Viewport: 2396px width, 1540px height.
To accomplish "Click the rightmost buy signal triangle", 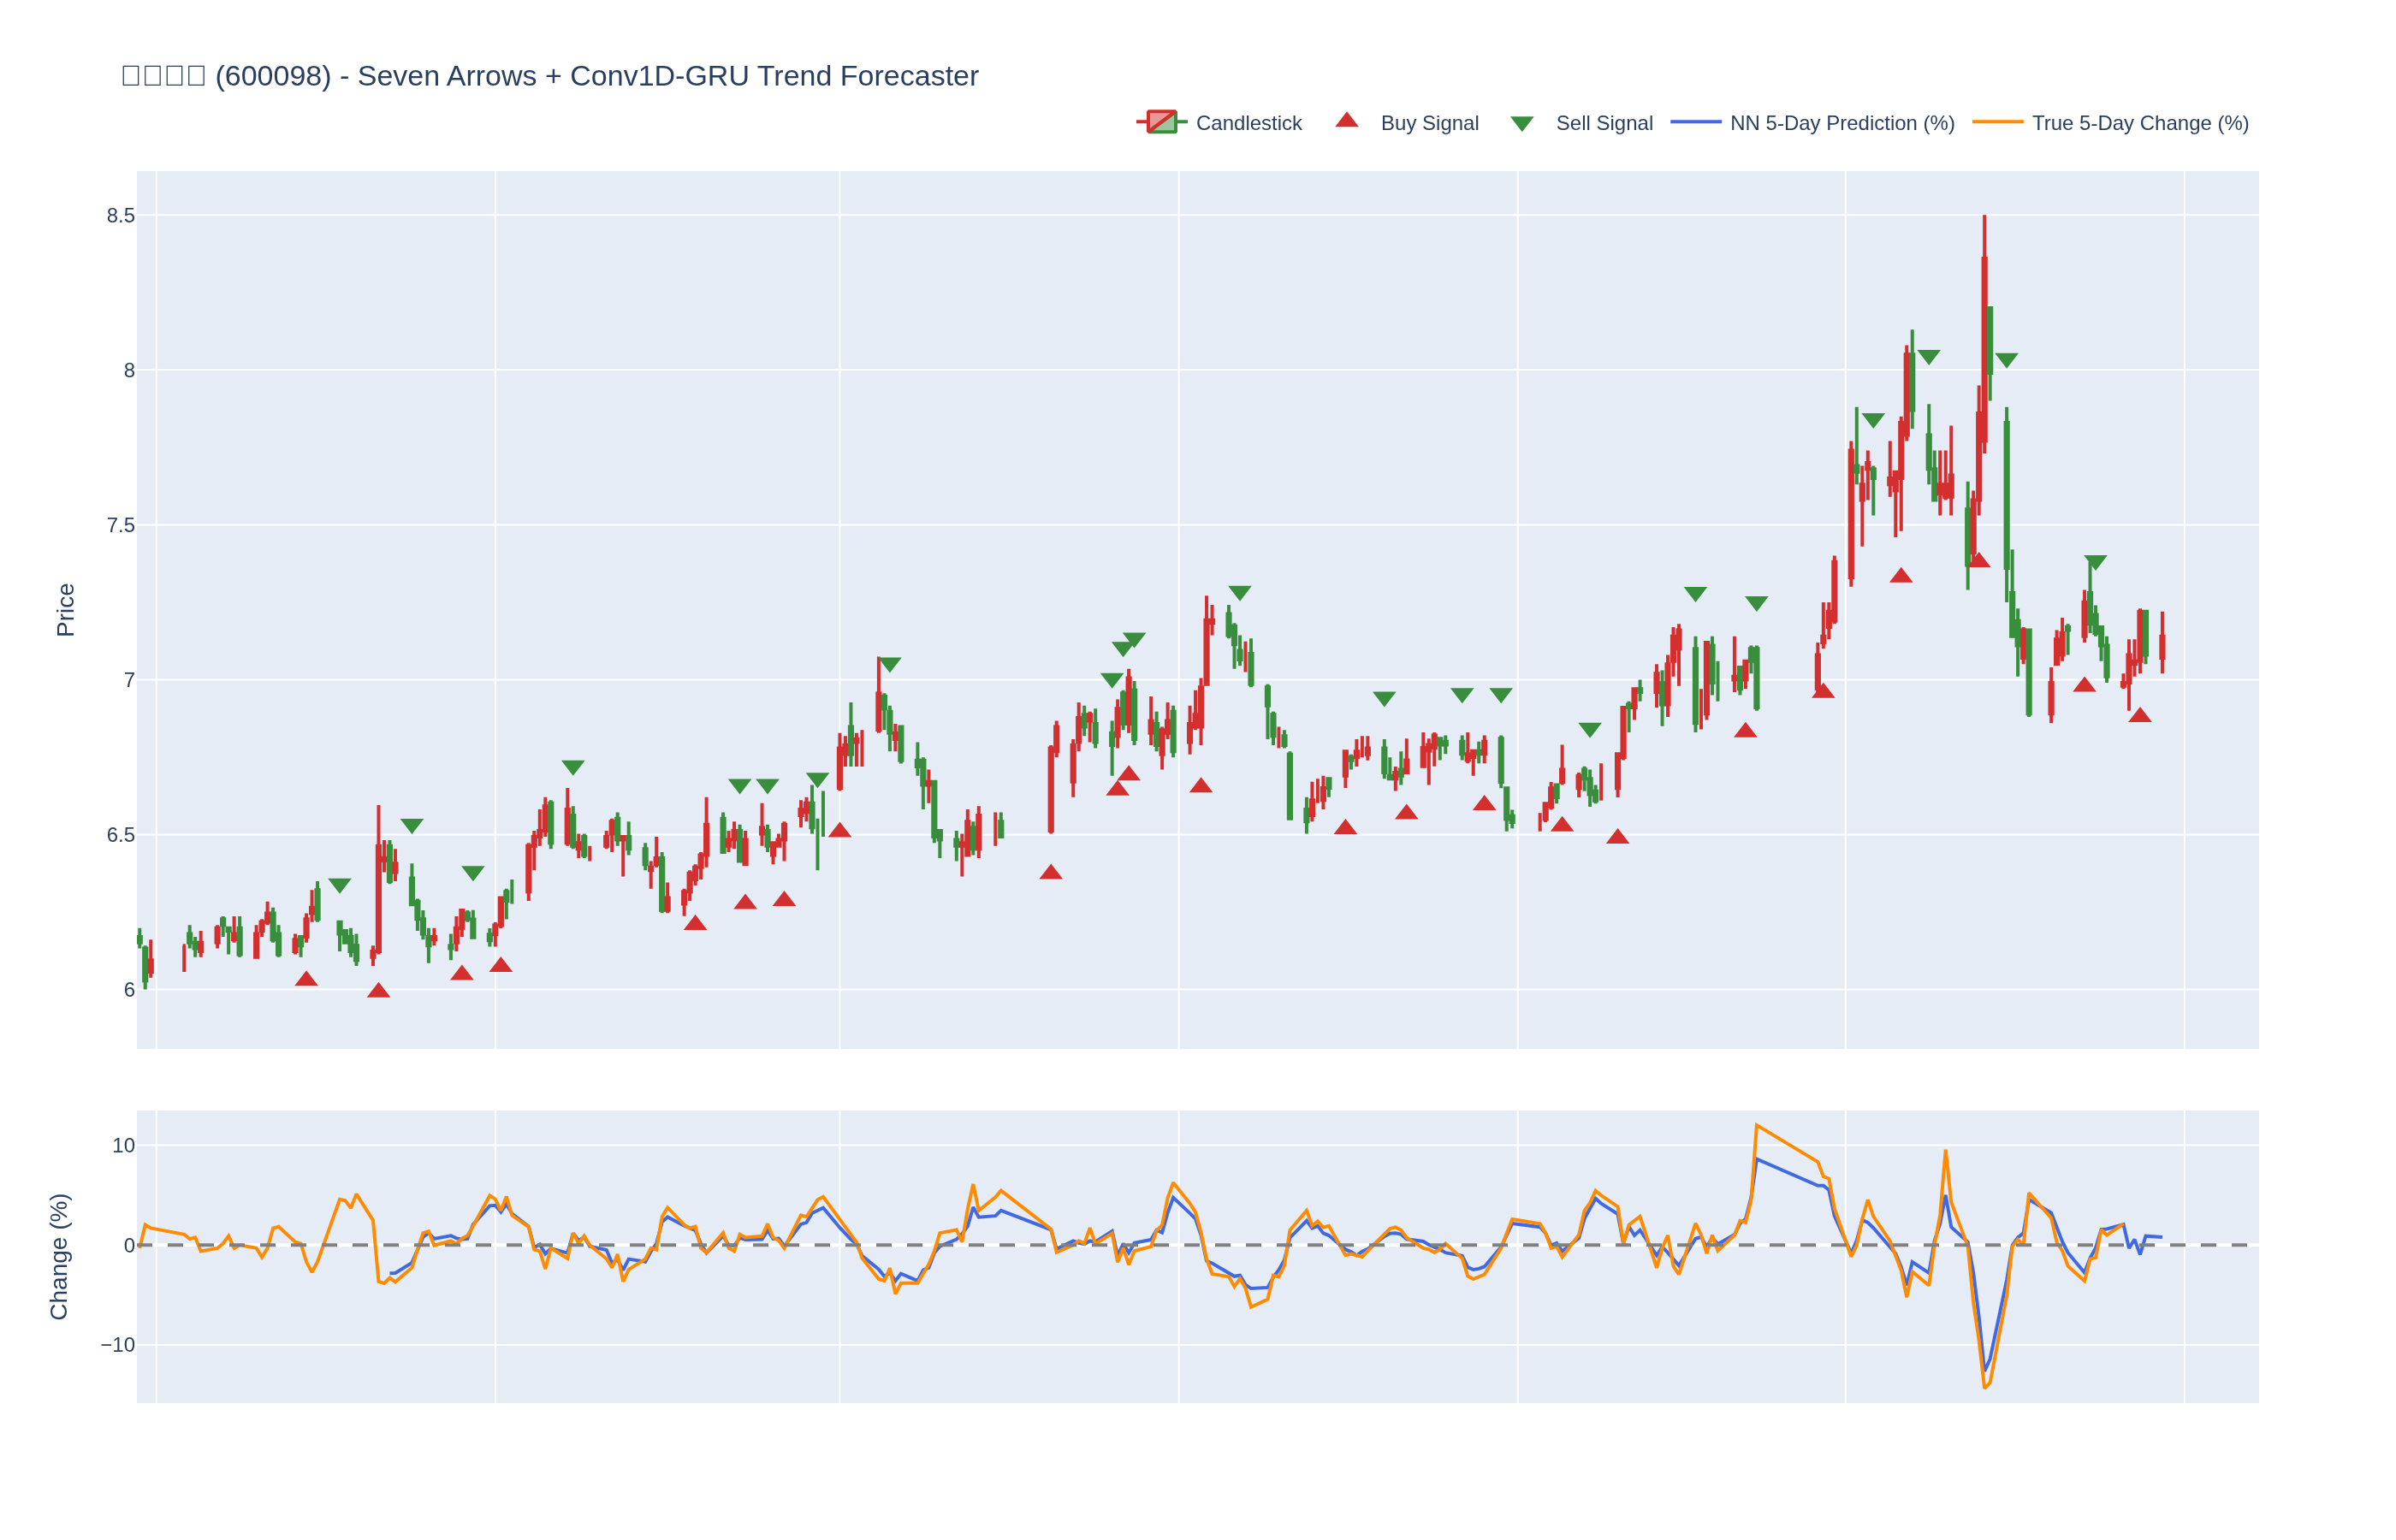I will point(2139,716).
